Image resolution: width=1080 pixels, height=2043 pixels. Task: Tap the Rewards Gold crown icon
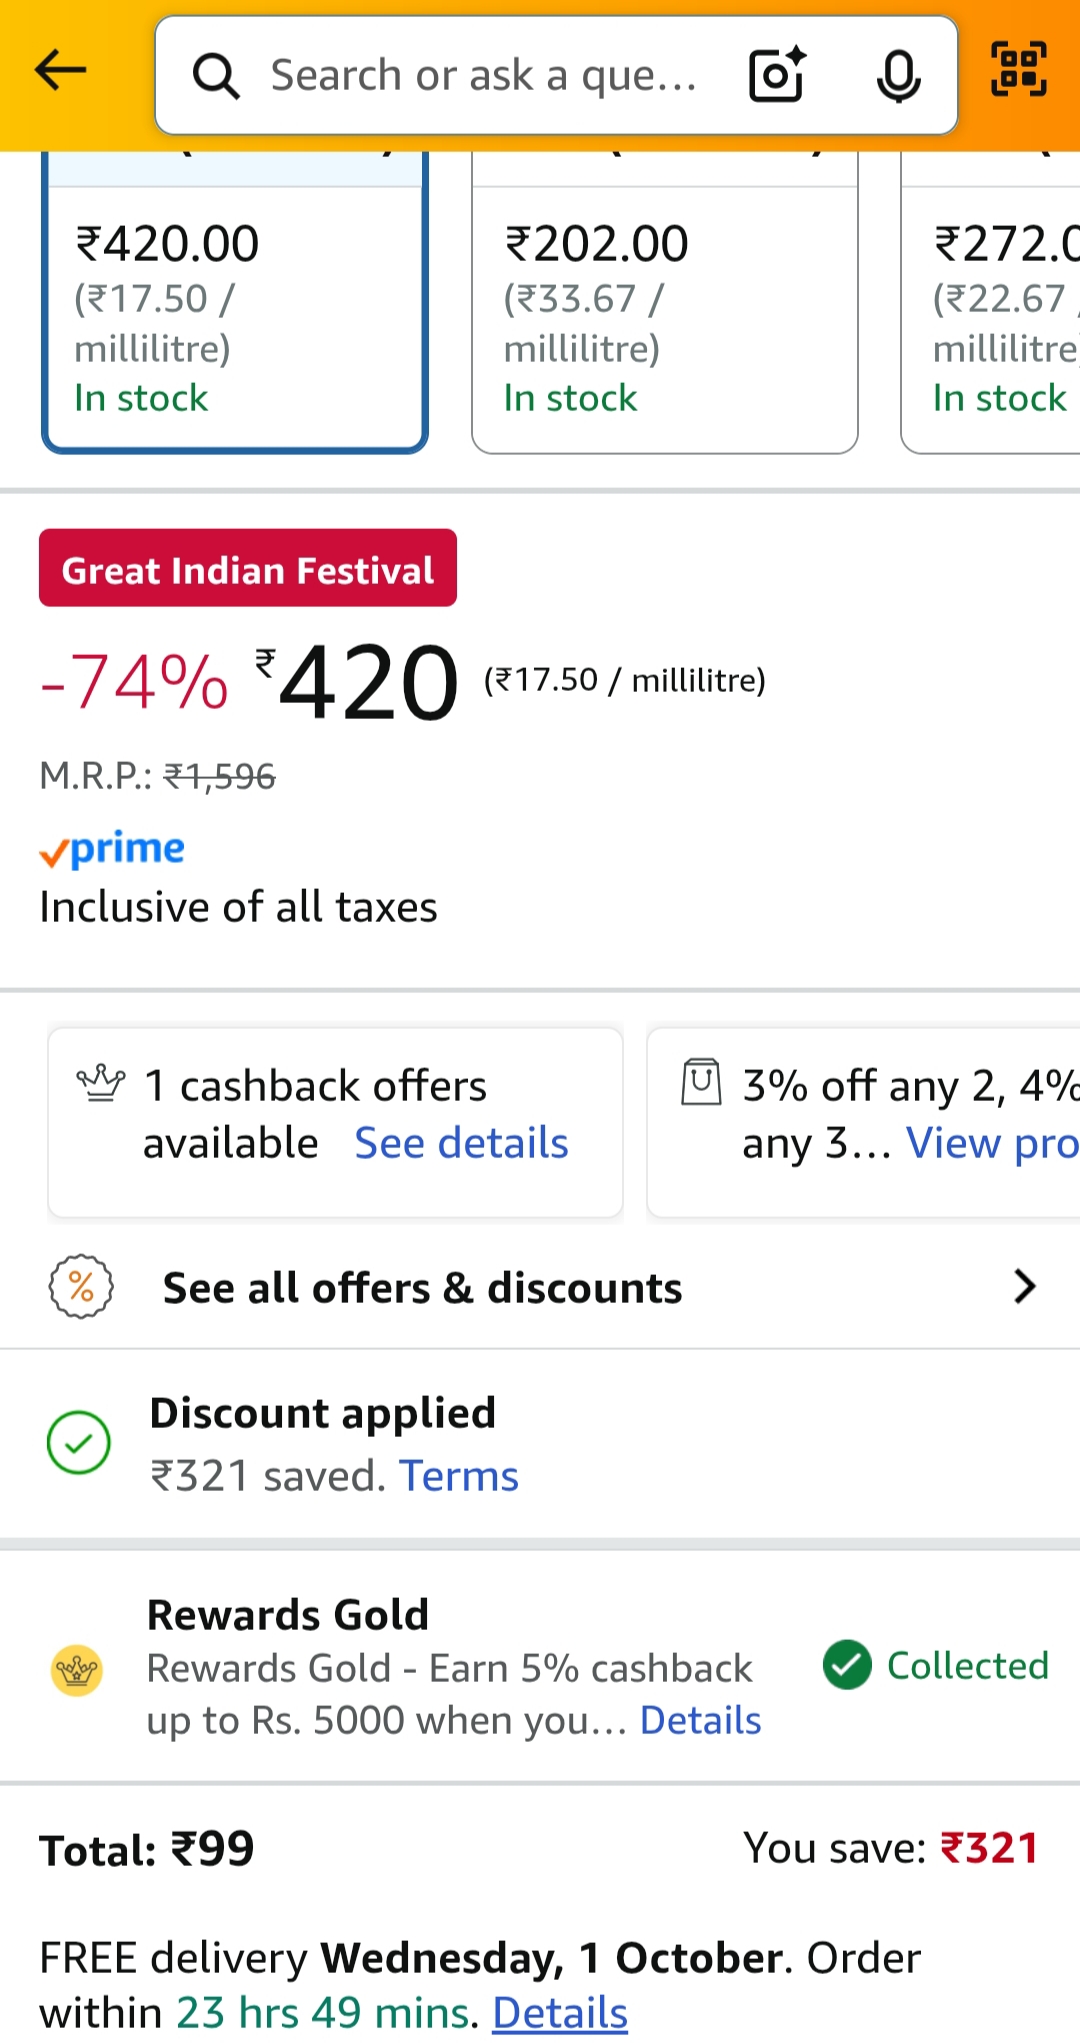pos(77,1670)
